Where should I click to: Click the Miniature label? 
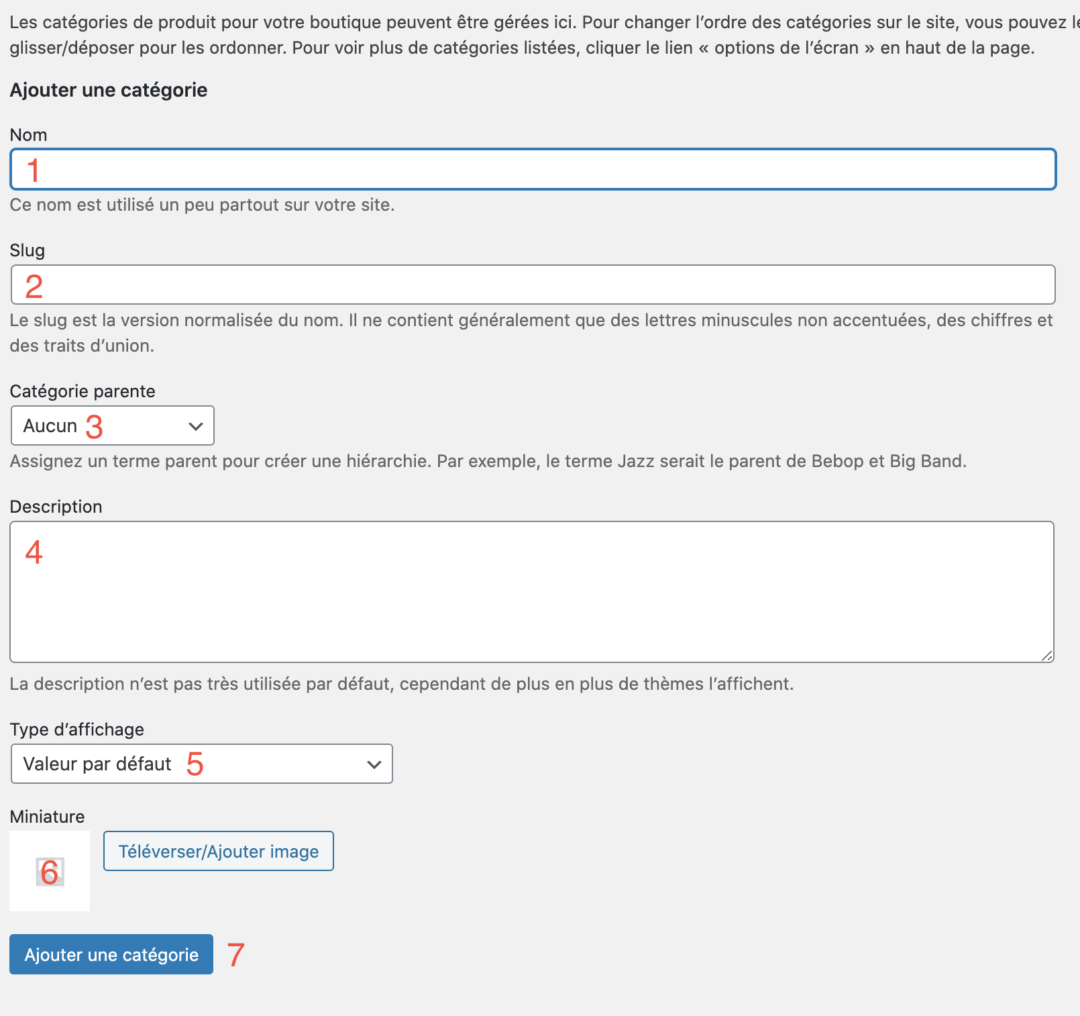48,817
